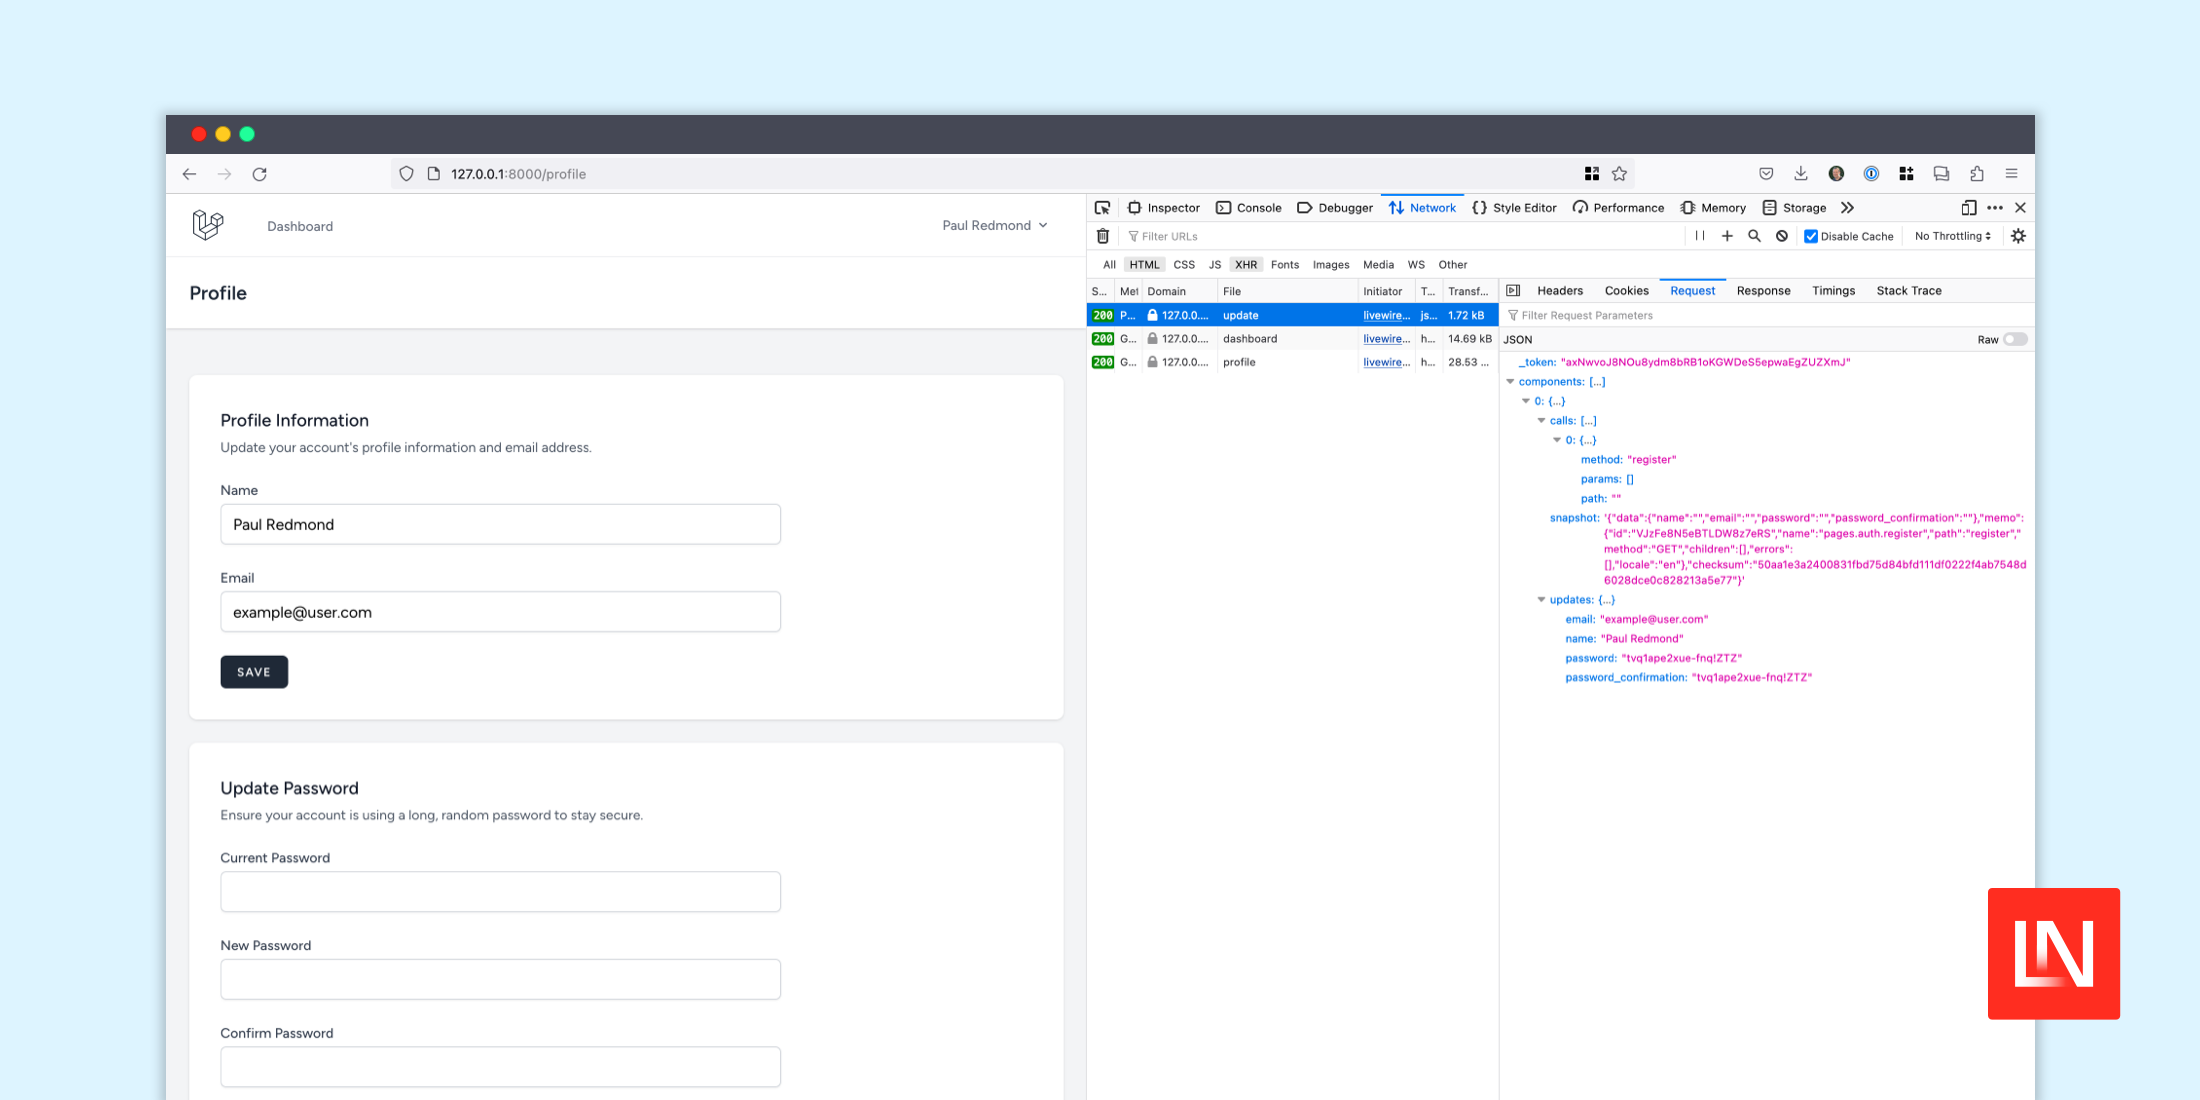The image size is (2200, 1100).
Task: Open network search with the magnifier icon
Action: click(x=1754, y=236)
